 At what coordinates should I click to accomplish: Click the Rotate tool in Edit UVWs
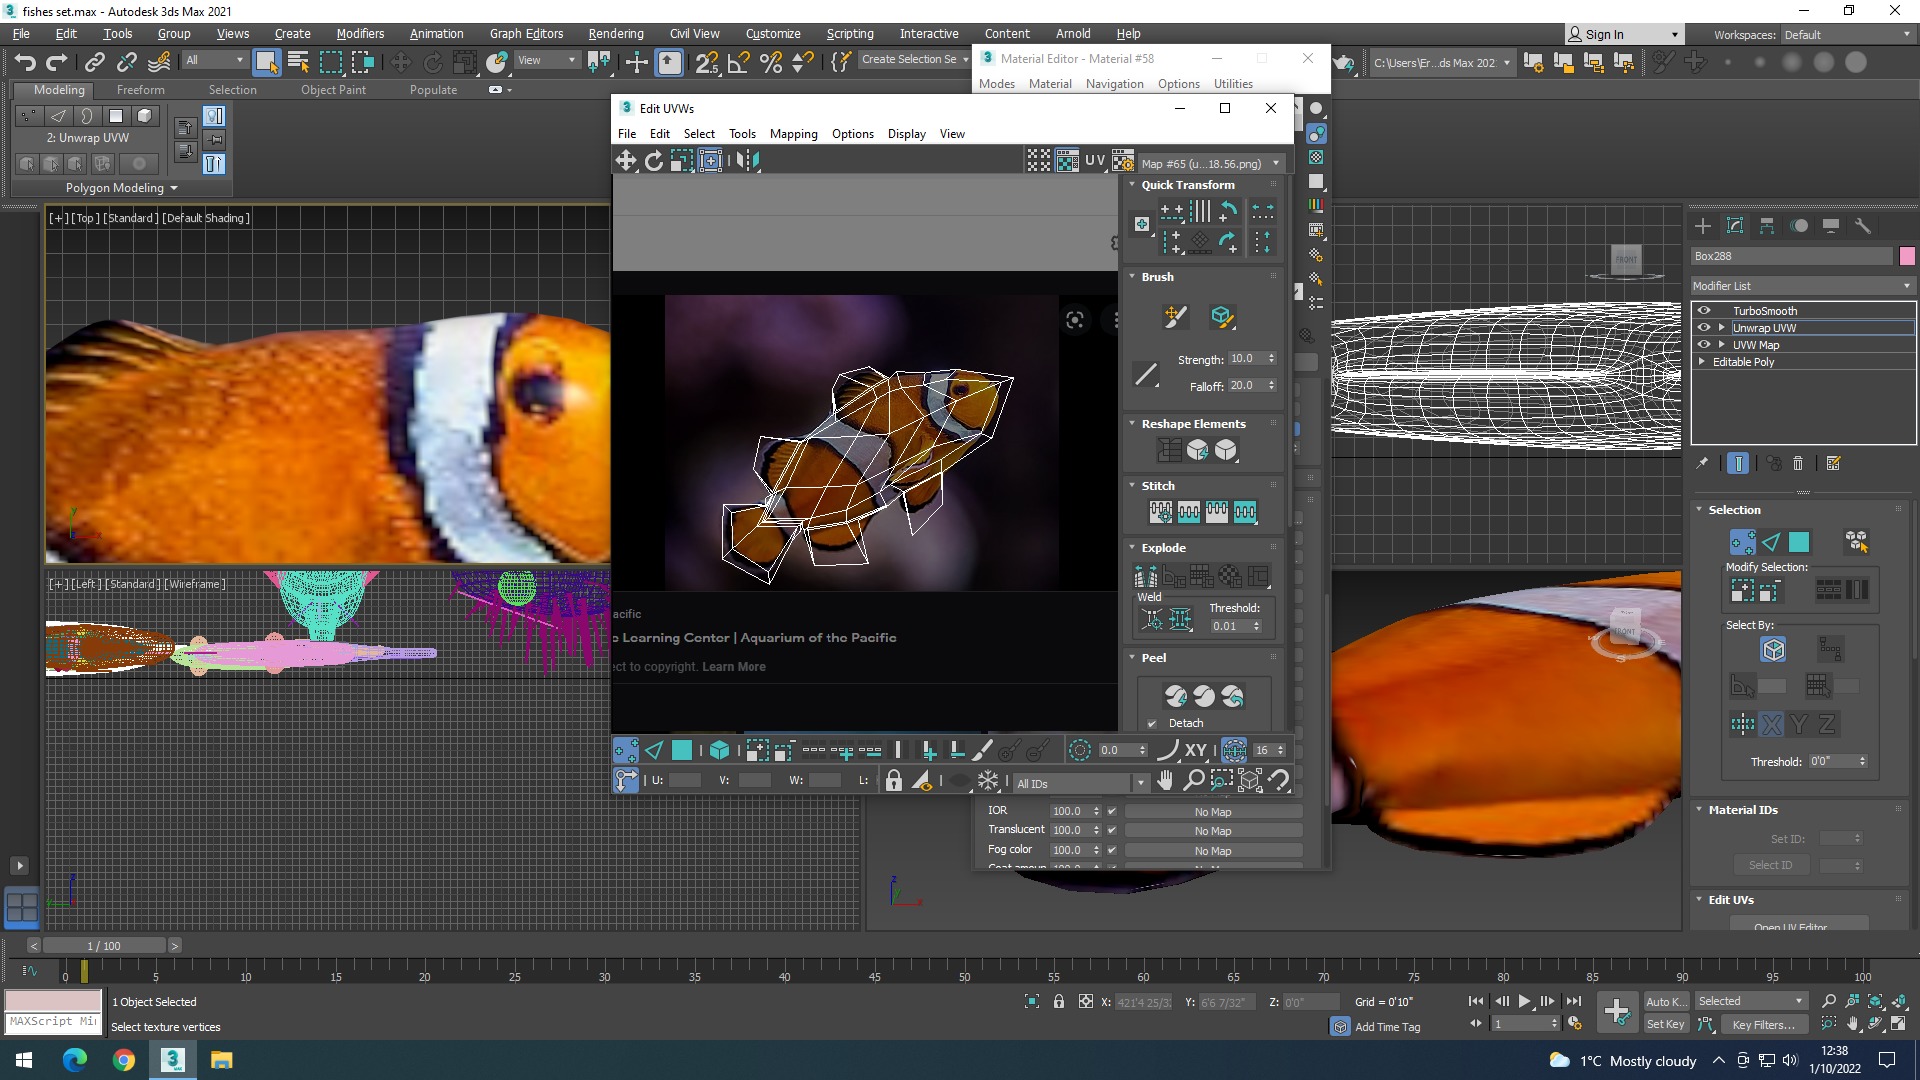pyautogui.click(x=654, y=161)
